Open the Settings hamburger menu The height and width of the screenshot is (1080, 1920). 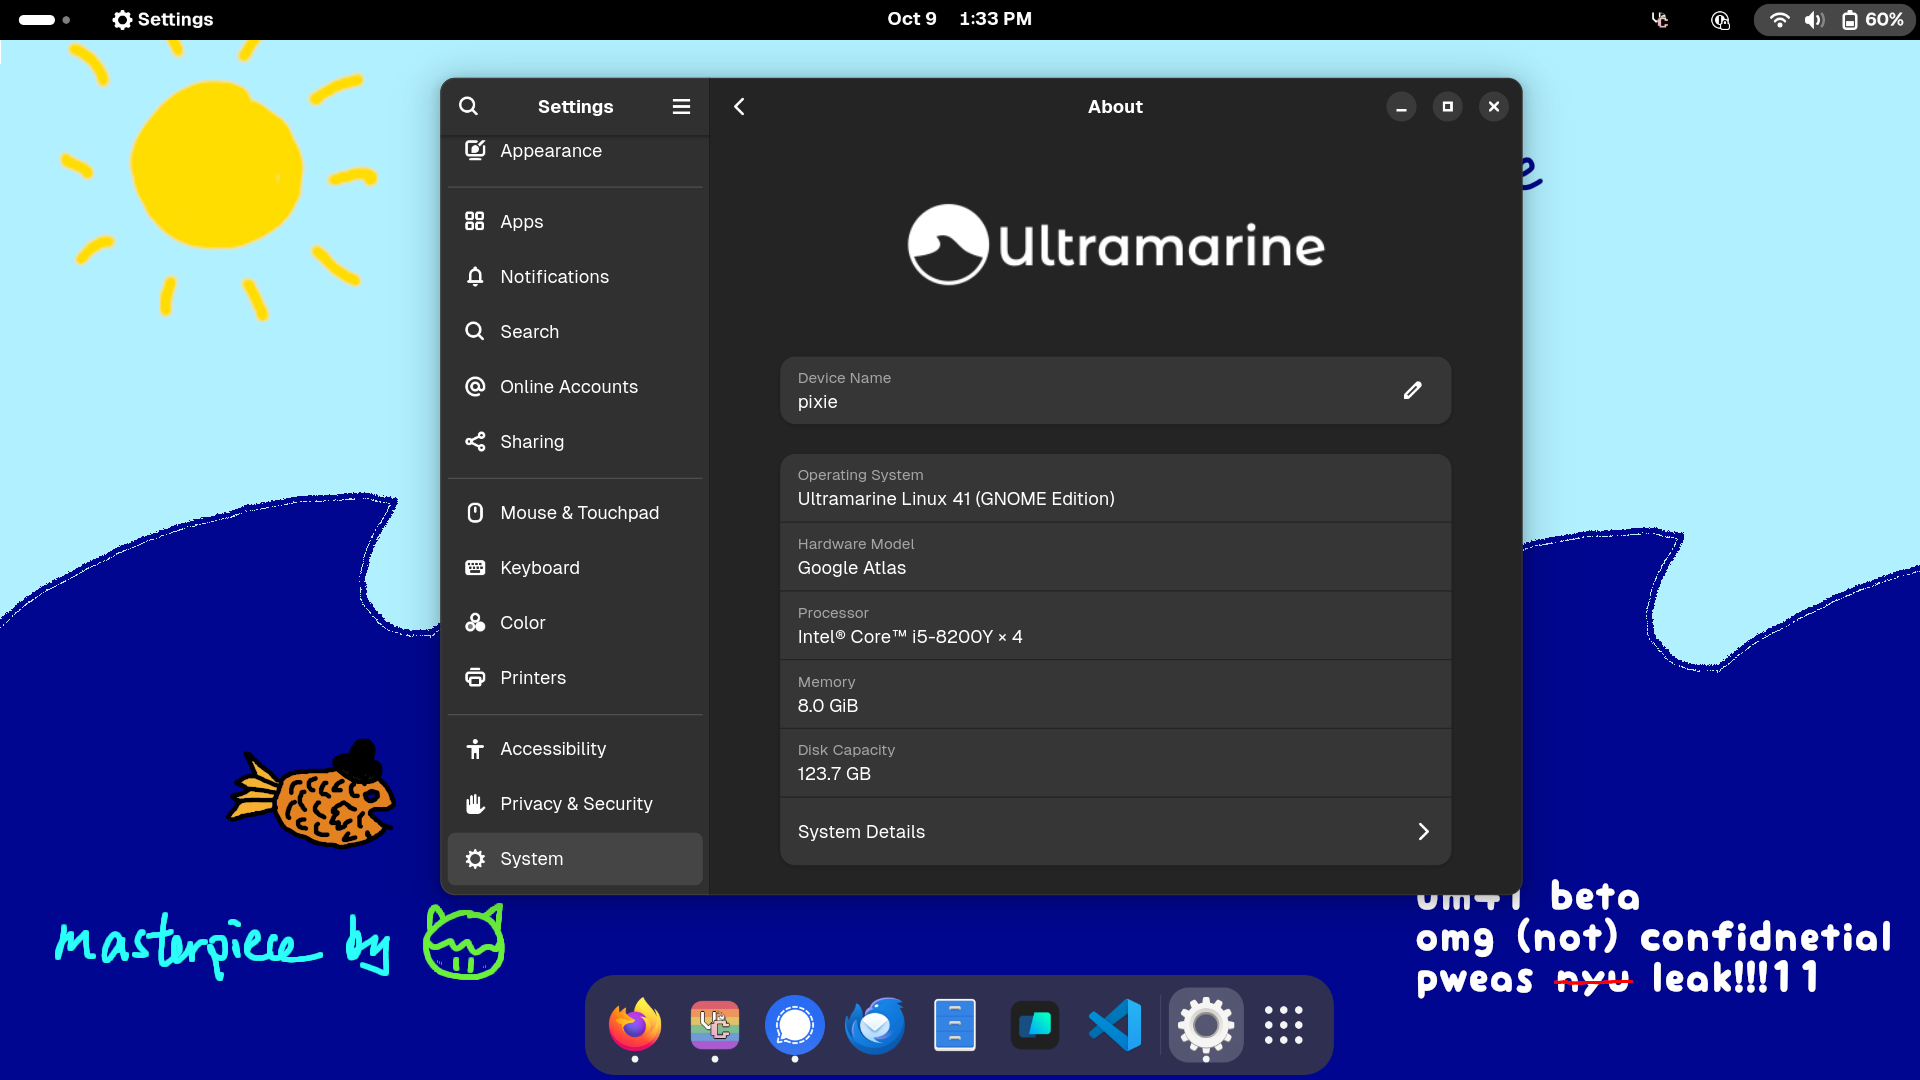681,106
